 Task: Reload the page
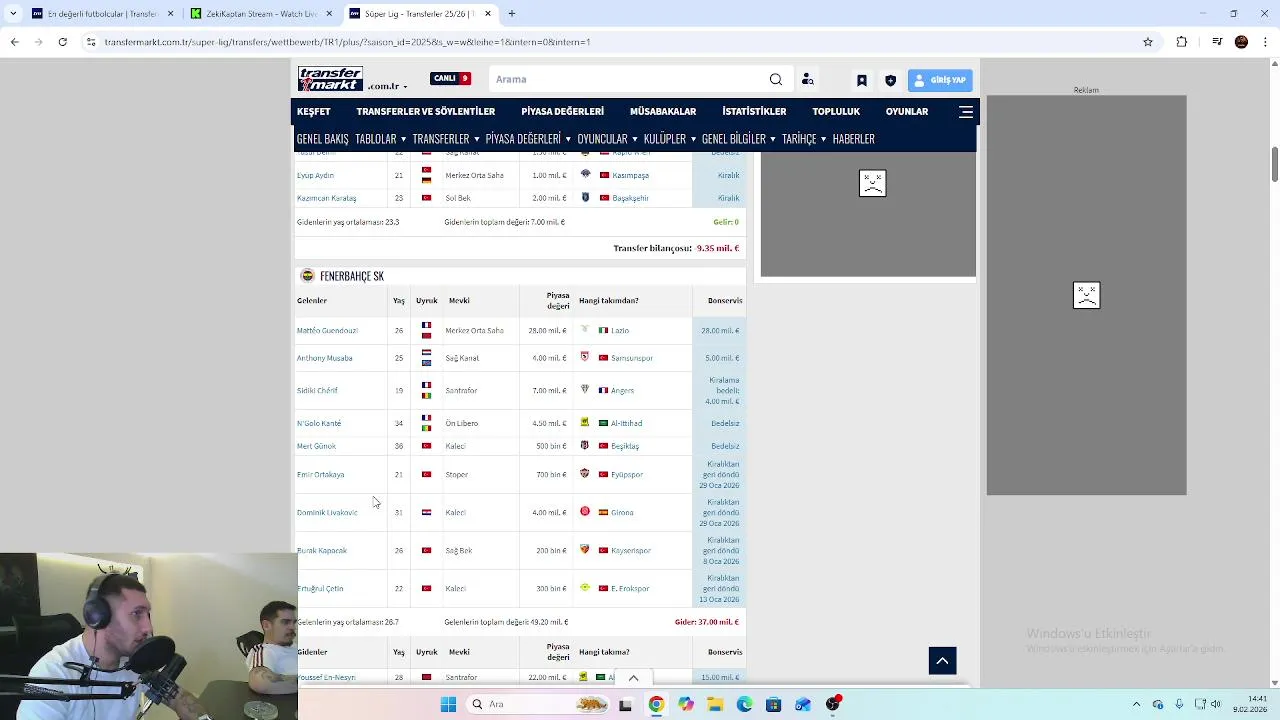coord(62,42)
